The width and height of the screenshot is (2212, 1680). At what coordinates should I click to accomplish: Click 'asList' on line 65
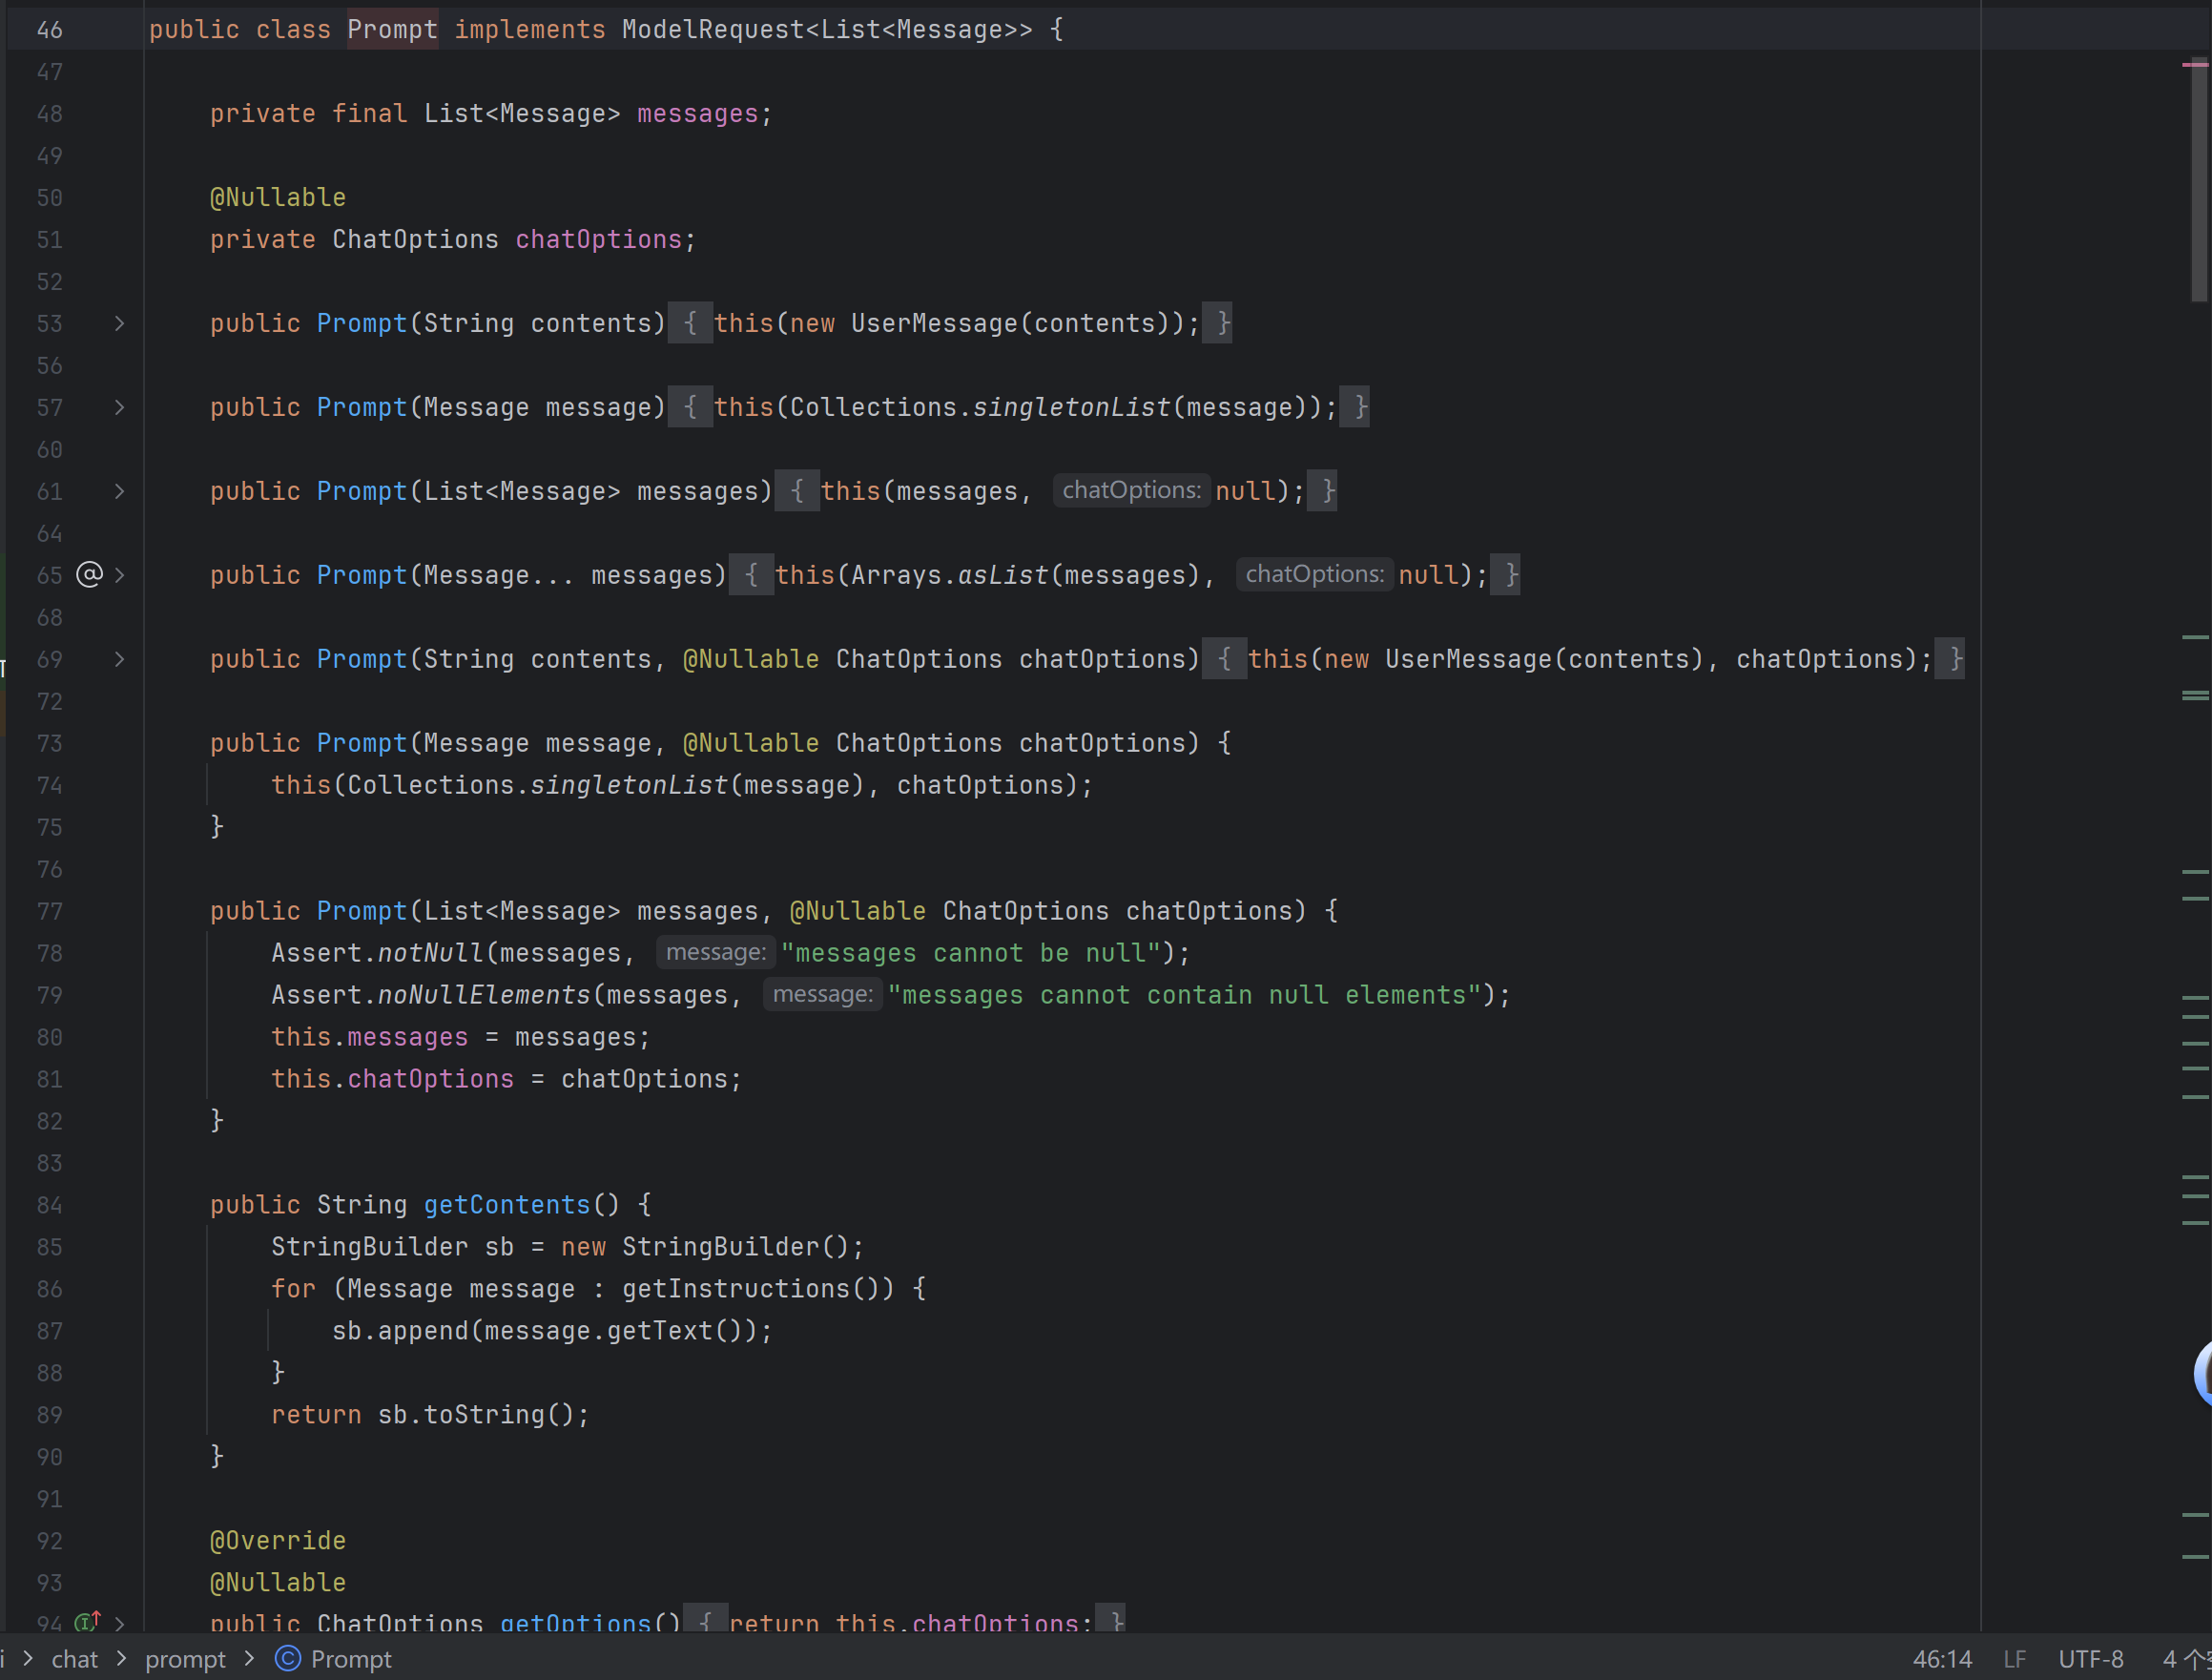click(x=1003, y=576)
